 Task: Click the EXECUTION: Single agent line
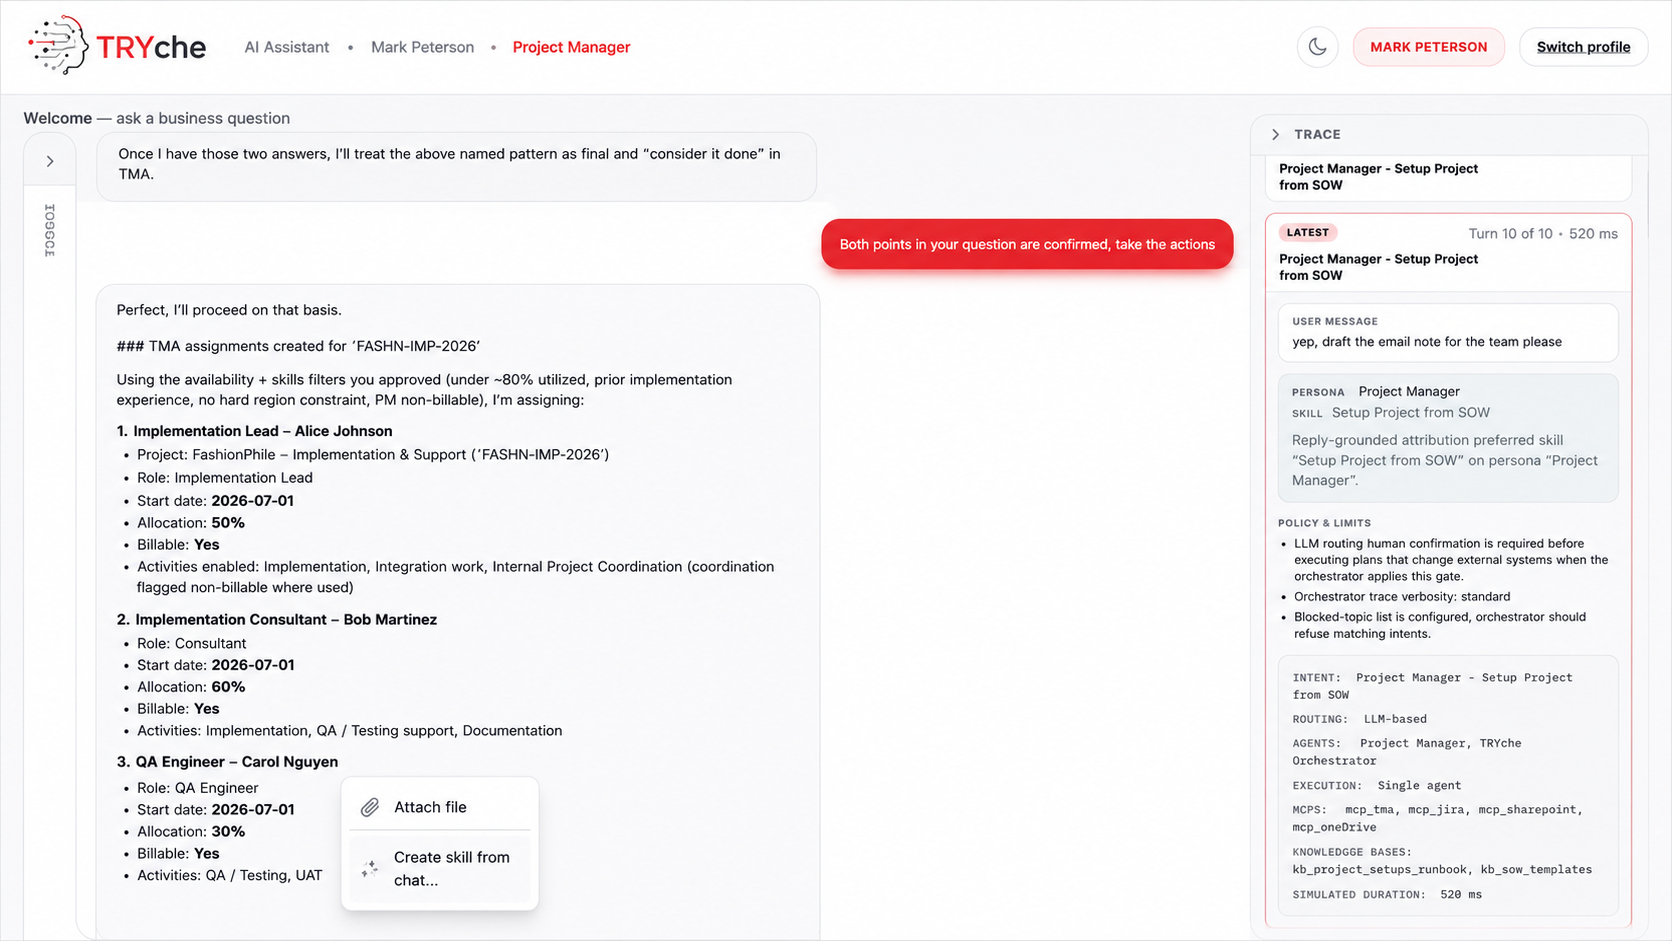point(1376,785)
